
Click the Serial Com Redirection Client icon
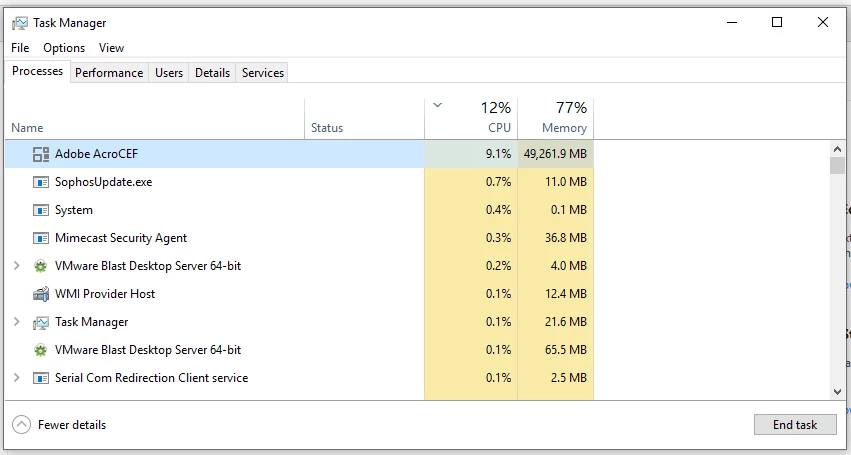[41, 378]
